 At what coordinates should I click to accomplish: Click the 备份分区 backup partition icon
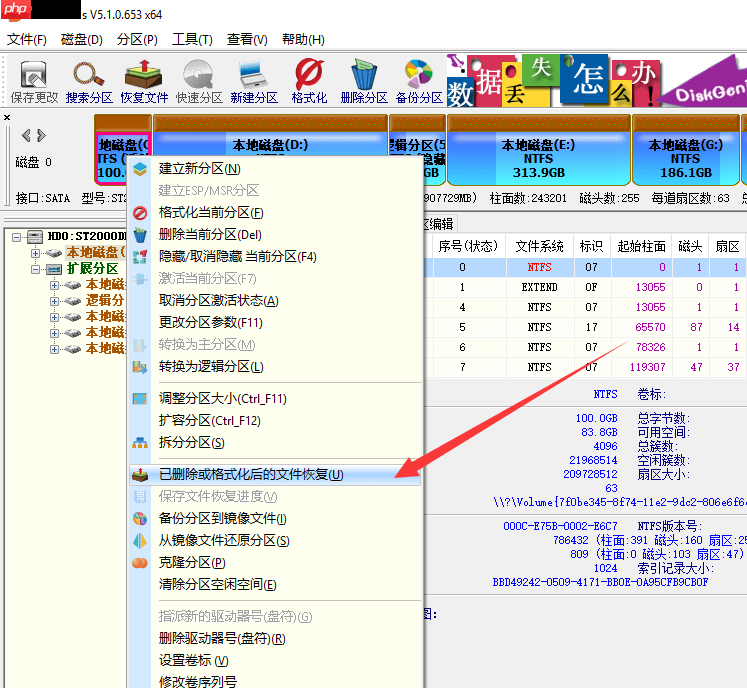click(419, 80)
